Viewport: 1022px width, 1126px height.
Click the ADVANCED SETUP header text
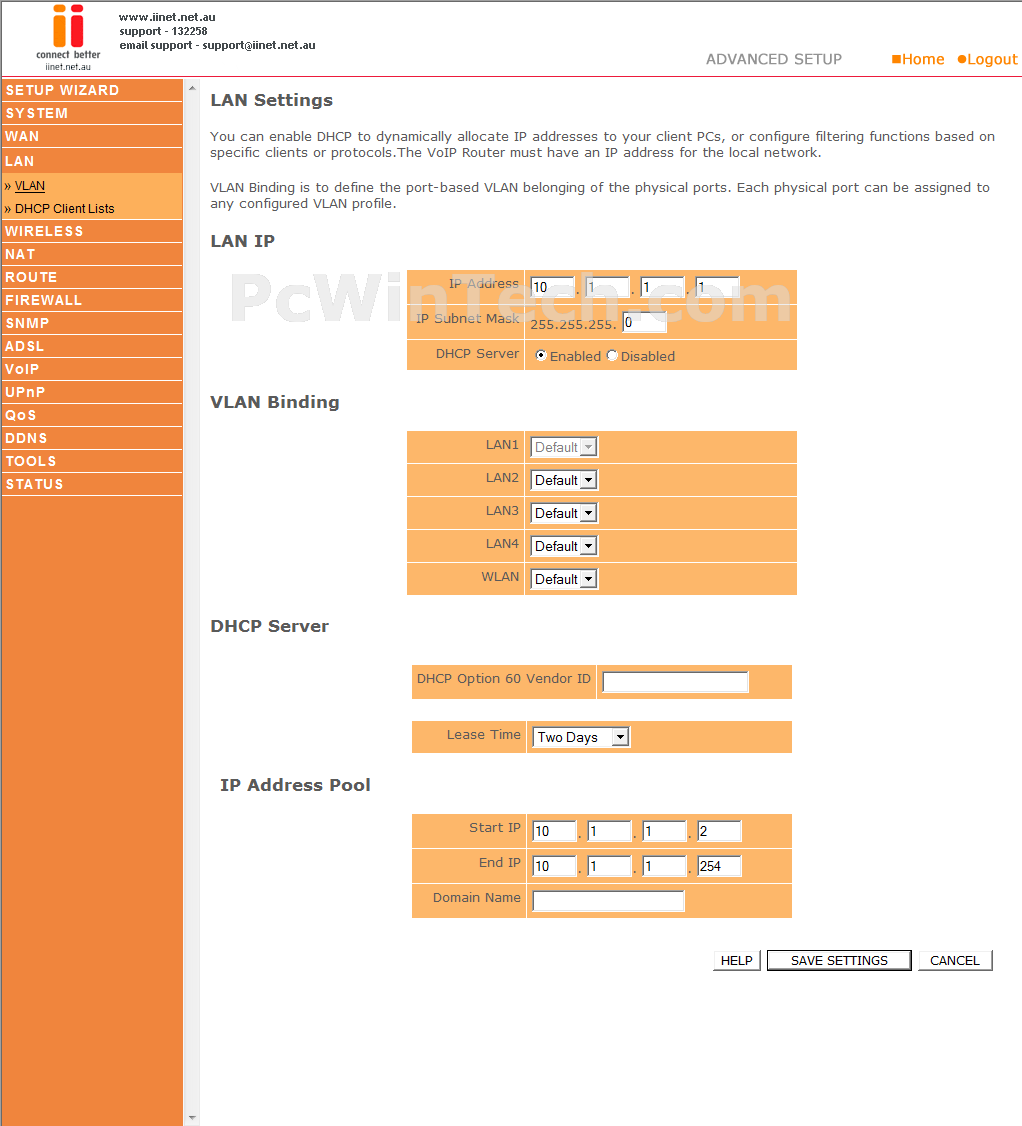pos(774,60)
